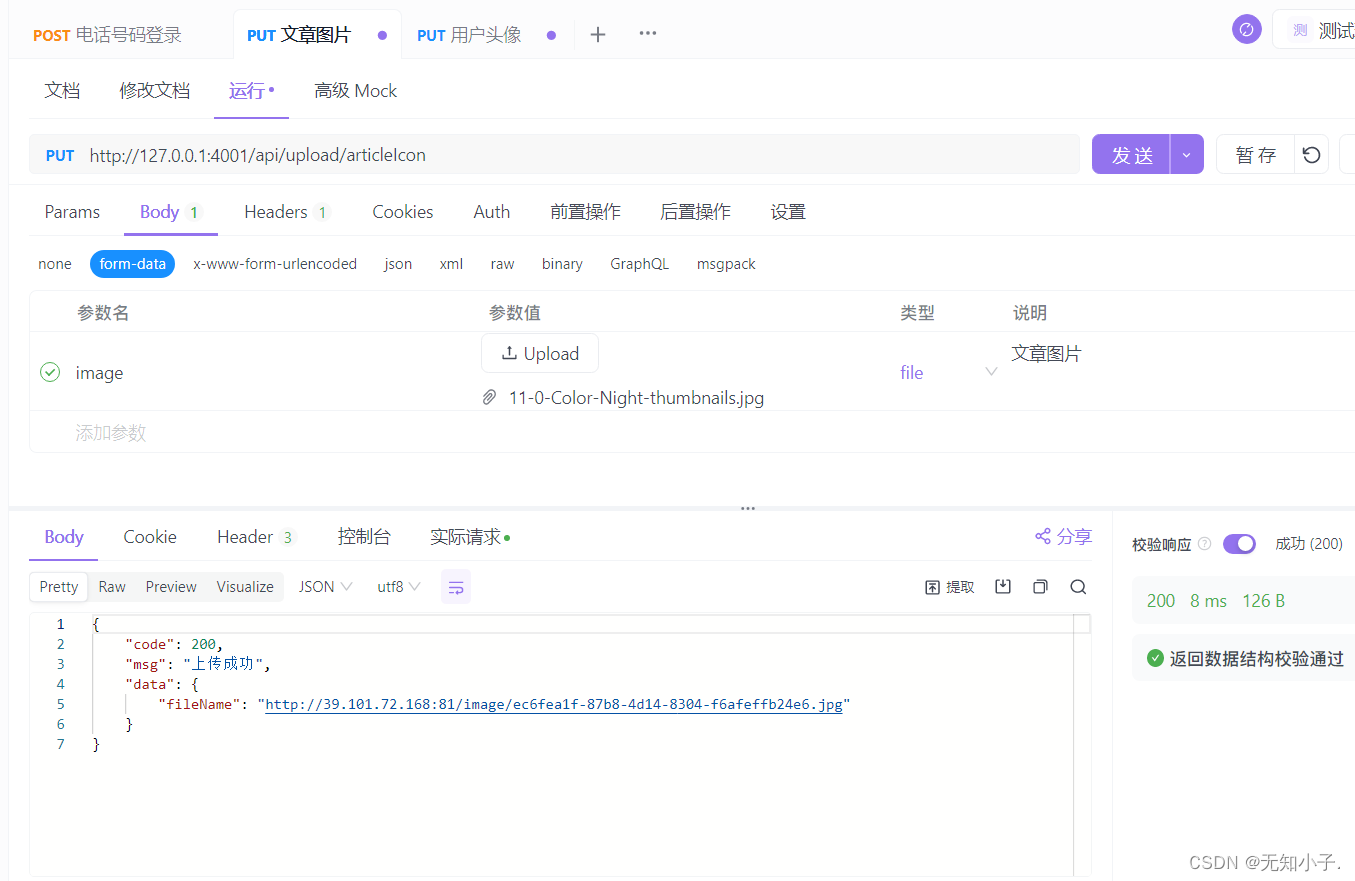Open the utf8 encoding dropdown
Screen dimensions: 1355x881
[x=398, y=587]
